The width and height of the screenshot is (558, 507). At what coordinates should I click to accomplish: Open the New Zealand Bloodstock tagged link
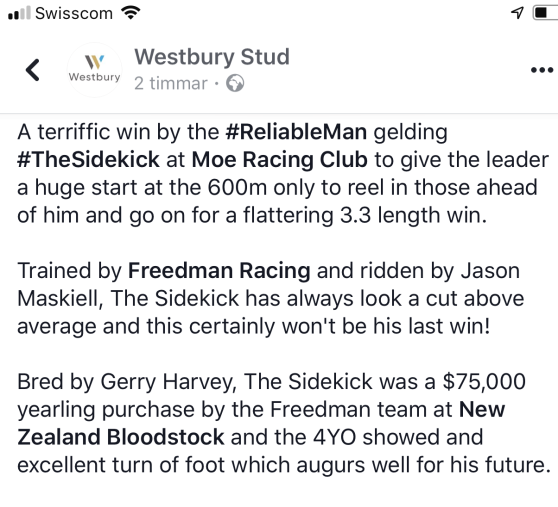[261, 423]
